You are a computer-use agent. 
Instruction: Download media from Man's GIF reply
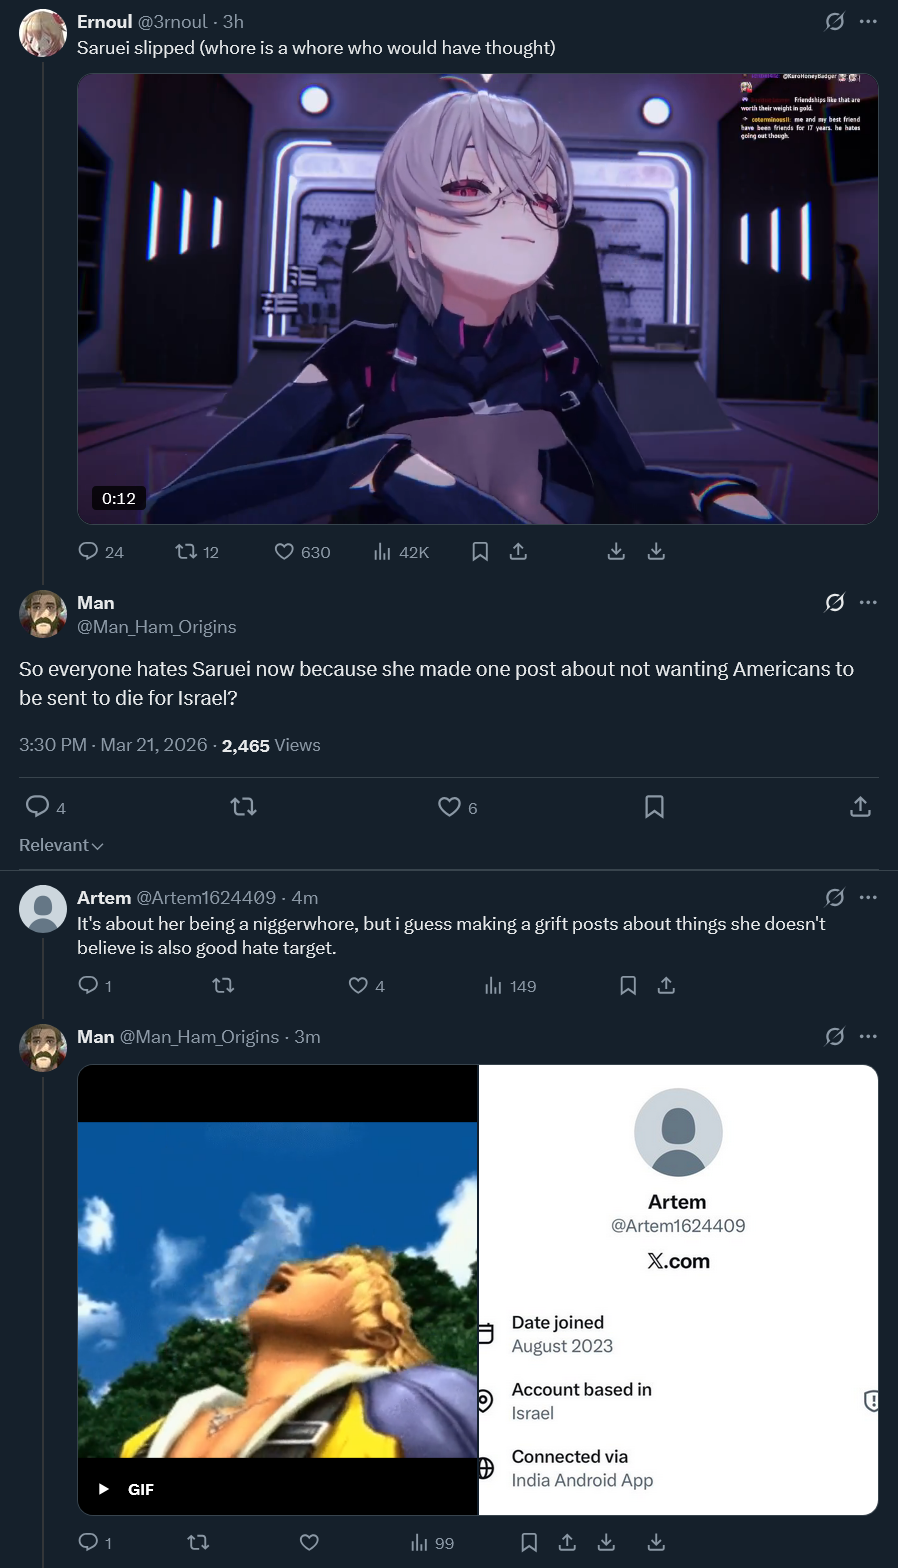click(x=606, y=1542)
